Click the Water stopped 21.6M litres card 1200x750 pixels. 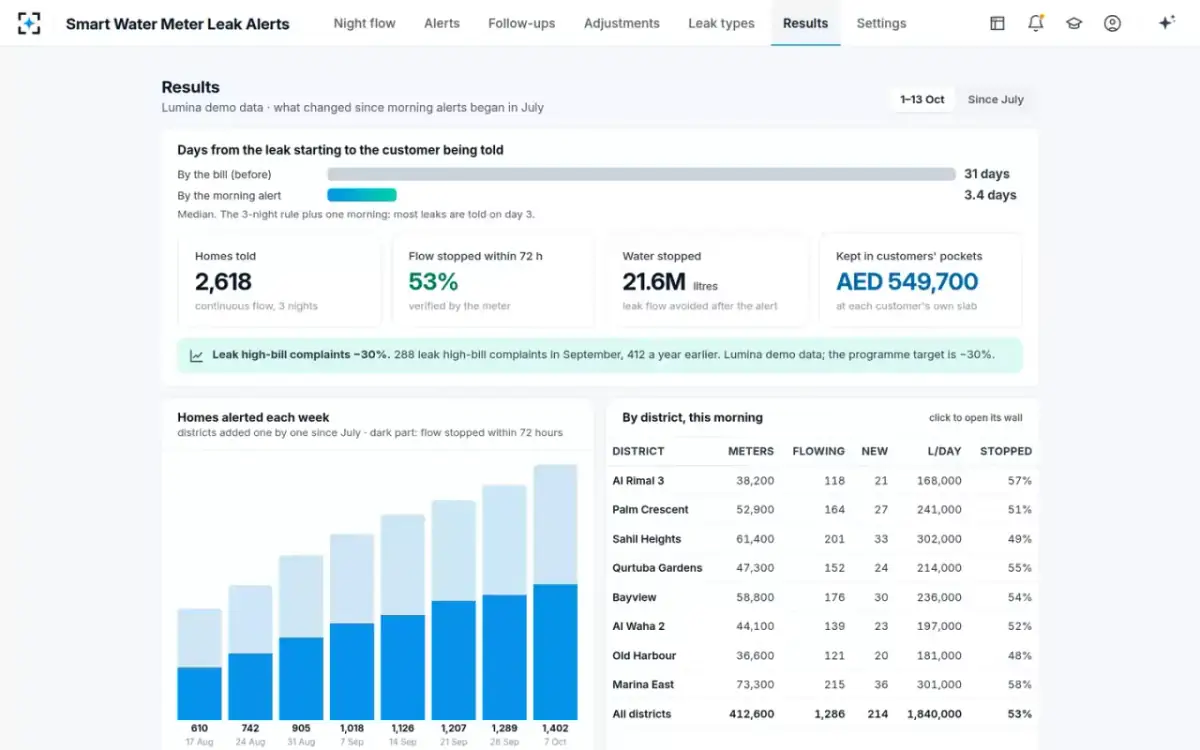707,281
